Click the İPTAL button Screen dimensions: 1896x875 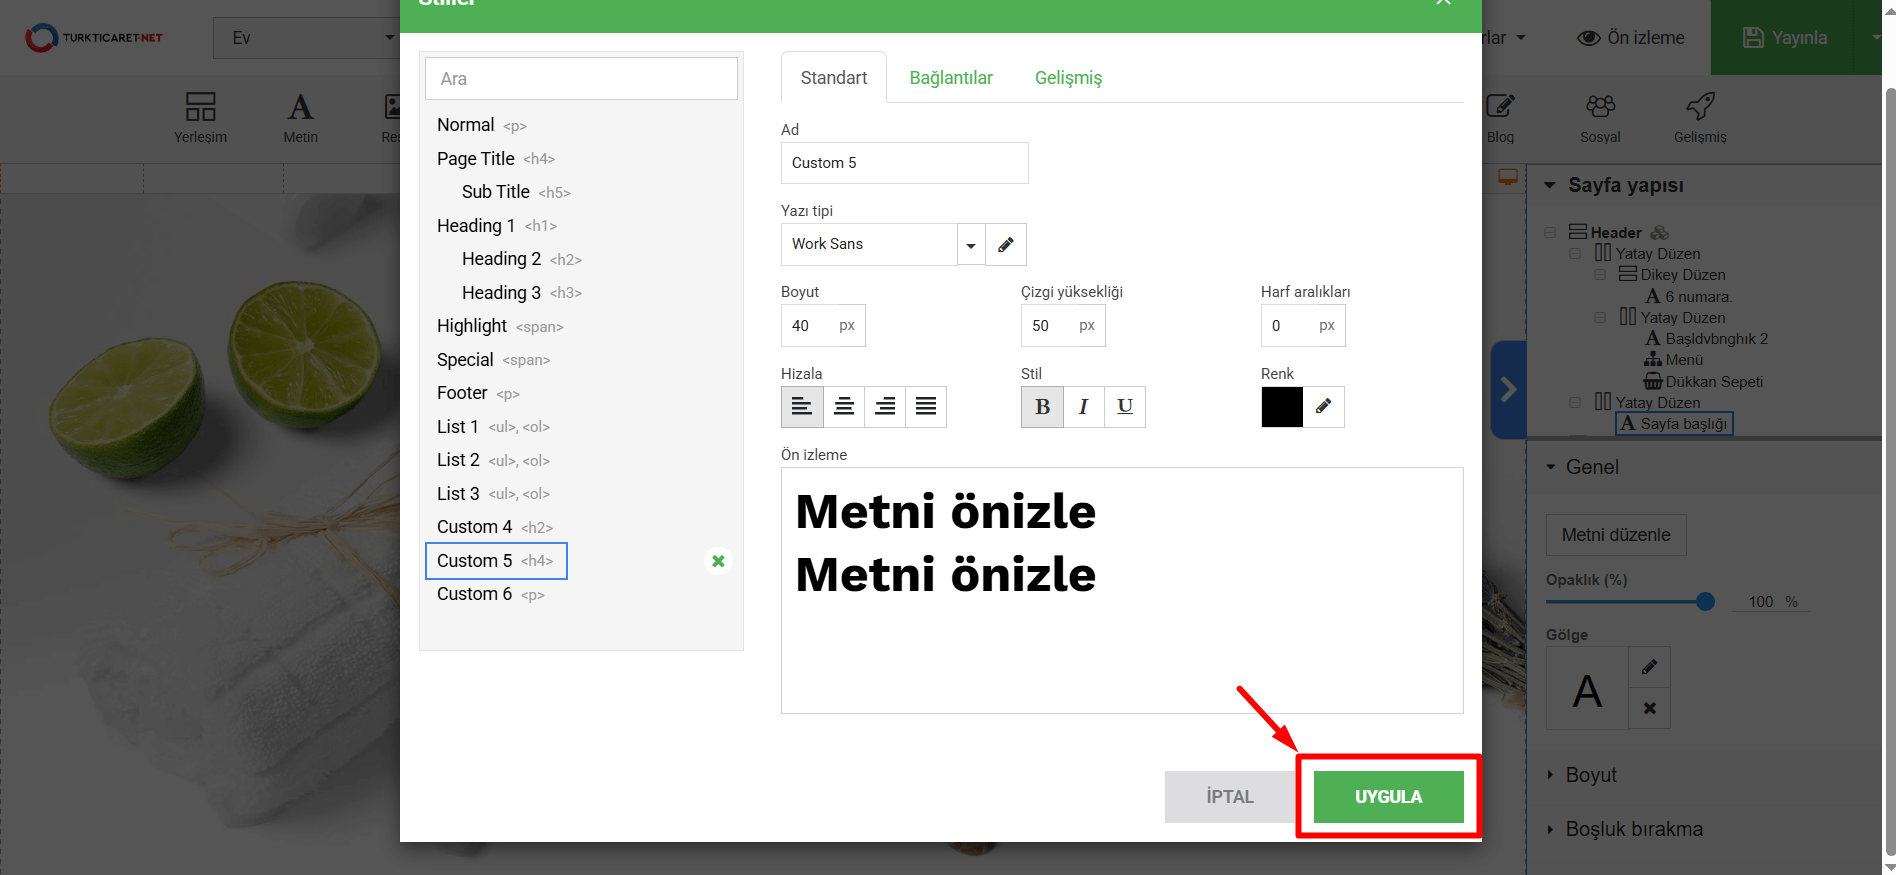click(x=1229, y=797)
